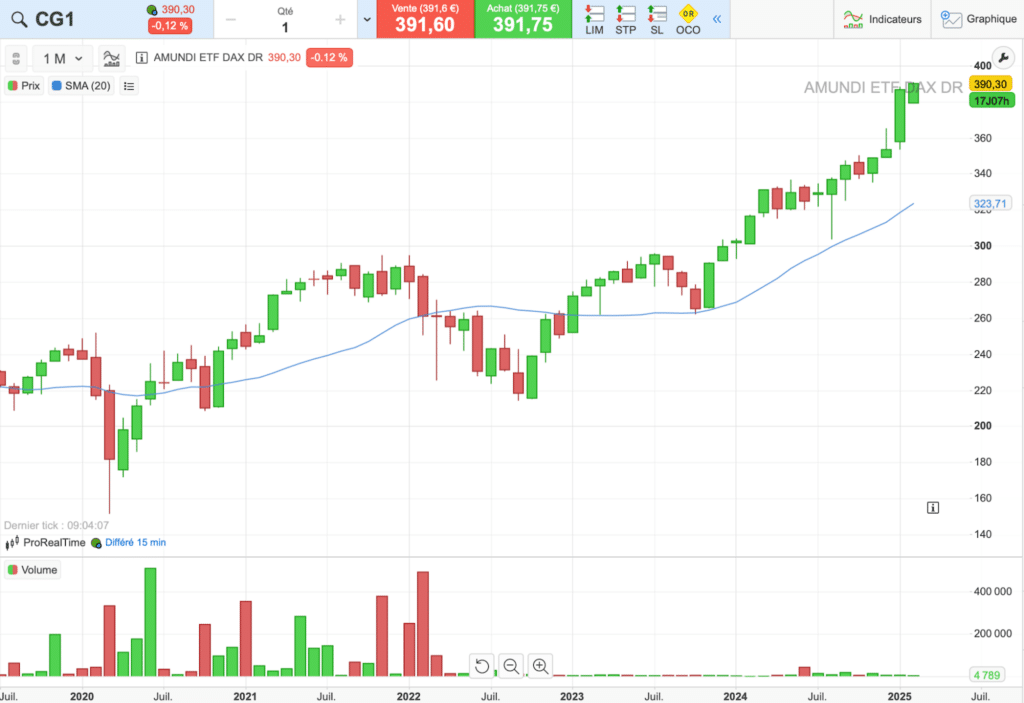Open chart settings wrench icon
The height and width of the screenshot is (703, 1024).
pos(1003,58)
